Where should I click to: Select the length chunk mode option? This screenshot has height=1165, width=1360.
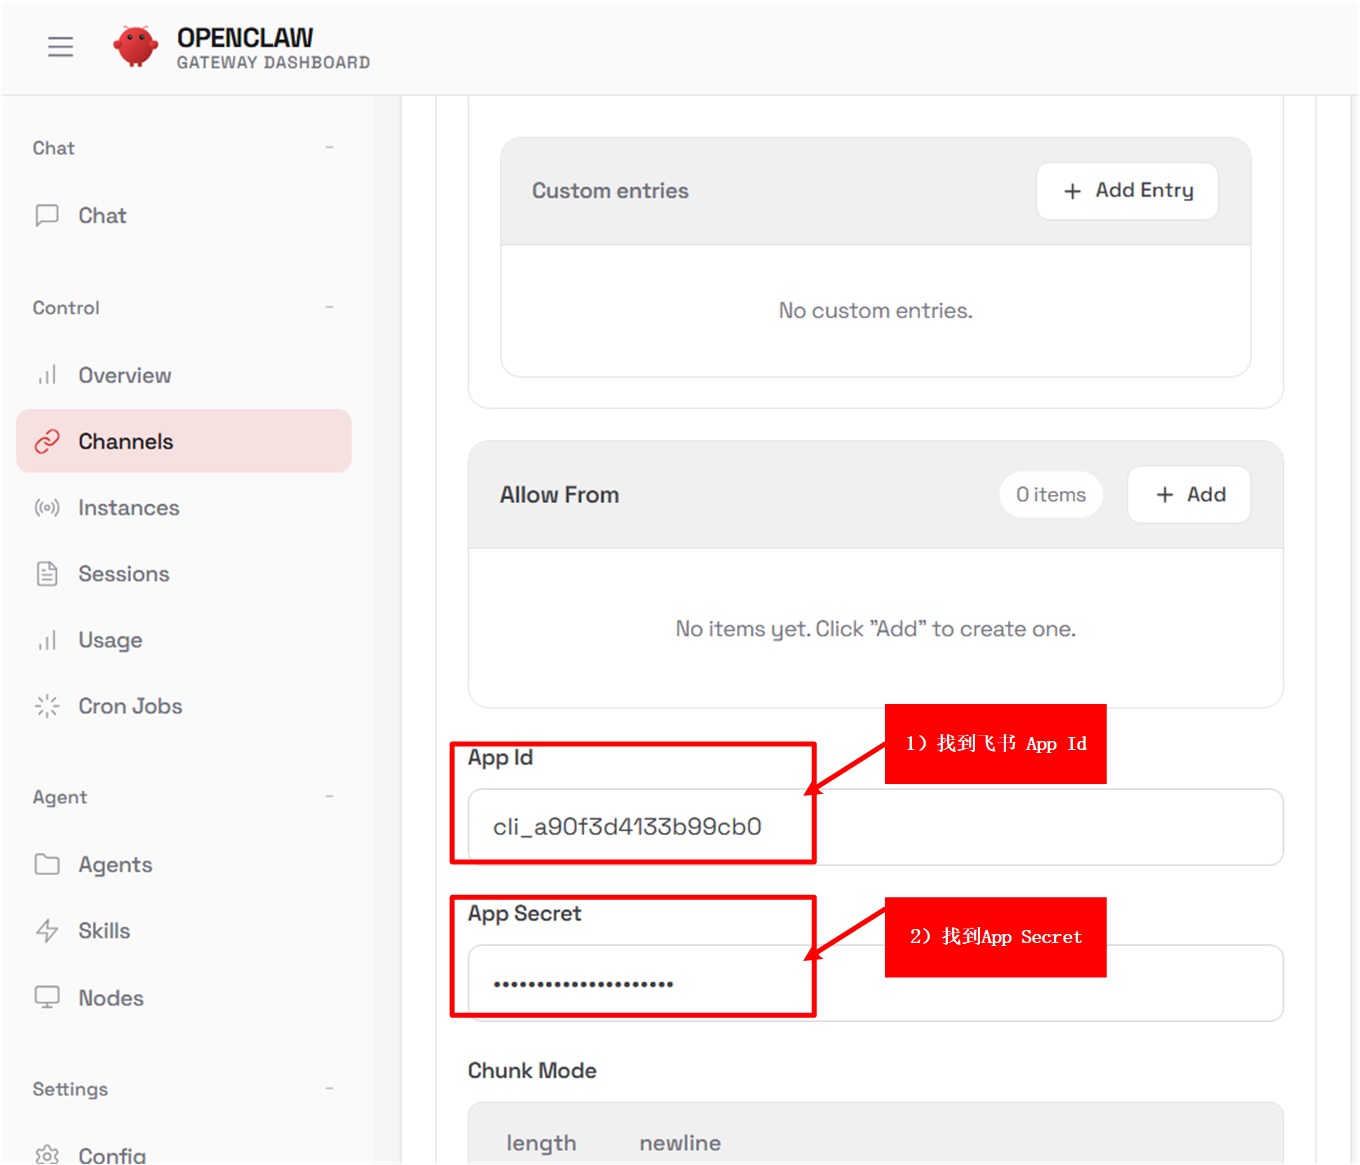(x=541, y=1143)
